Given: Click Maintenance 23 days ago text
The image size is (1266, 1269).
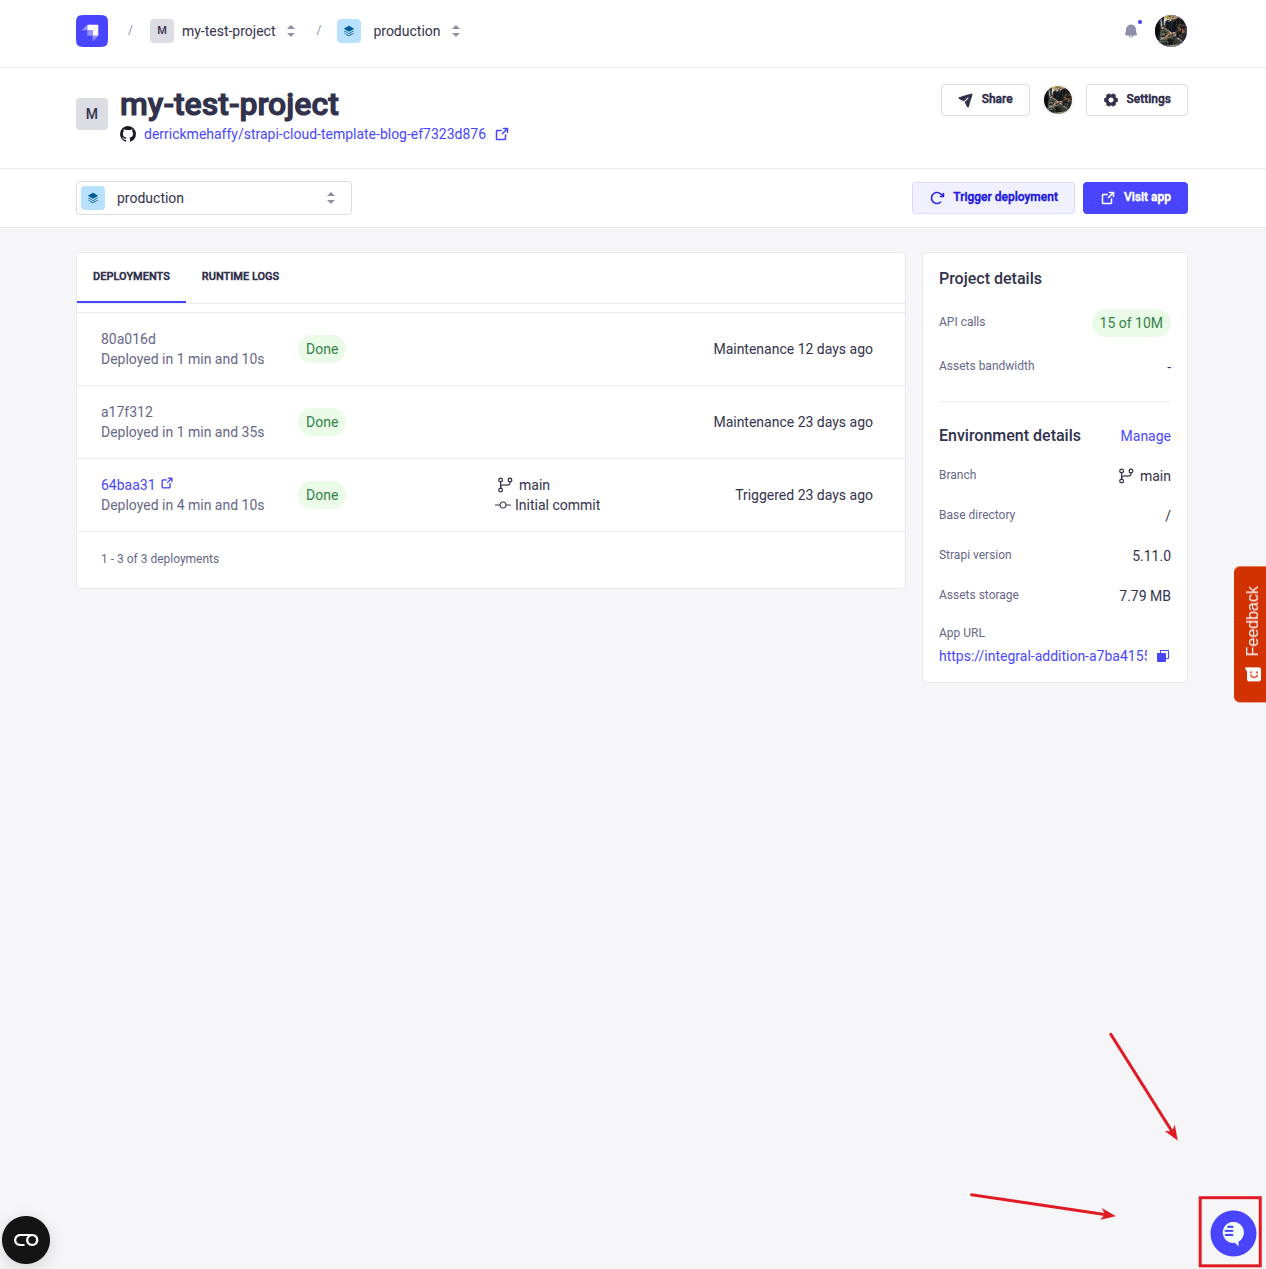Looking at the screenshot, I should [x=793, y=422].
